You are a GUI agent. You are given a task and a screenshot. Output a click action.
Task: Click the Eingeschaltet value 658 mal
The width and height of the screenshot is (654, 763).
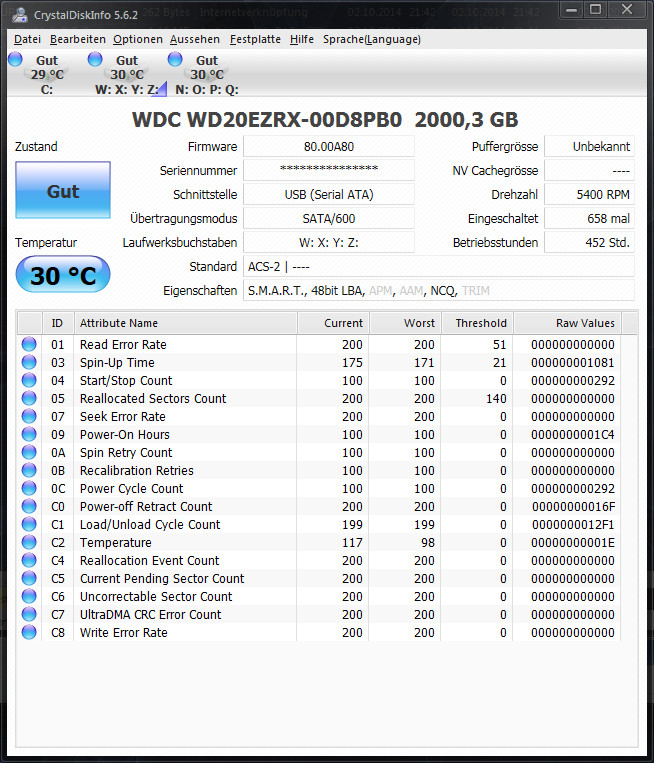point(589,218)
